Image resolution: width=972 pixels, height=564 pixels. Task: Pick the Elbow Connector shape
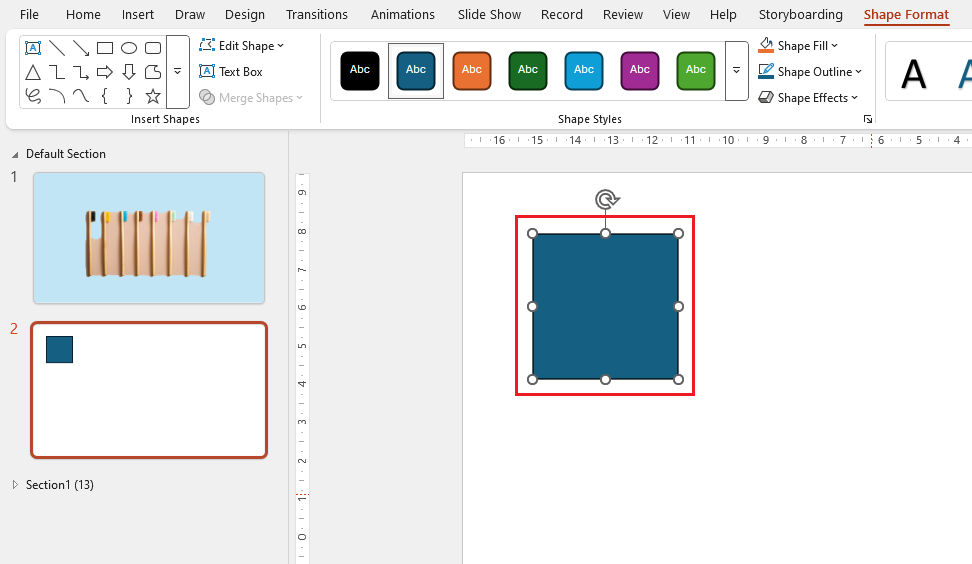point(57,73)
